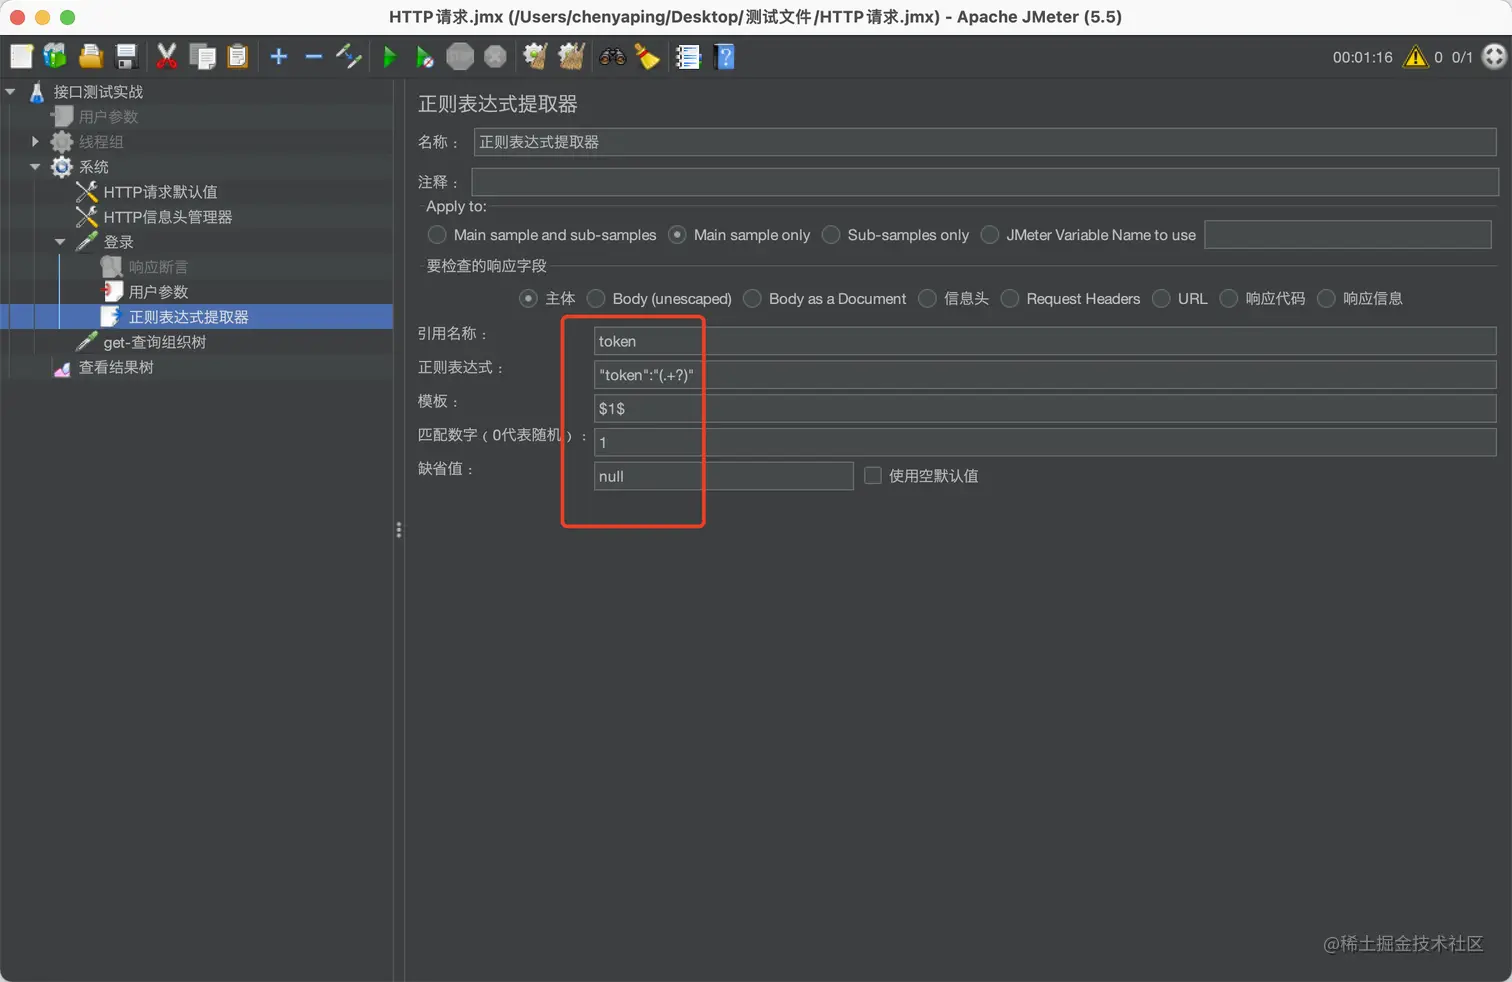Select 查看结果树 listener

tap(116, 367)
